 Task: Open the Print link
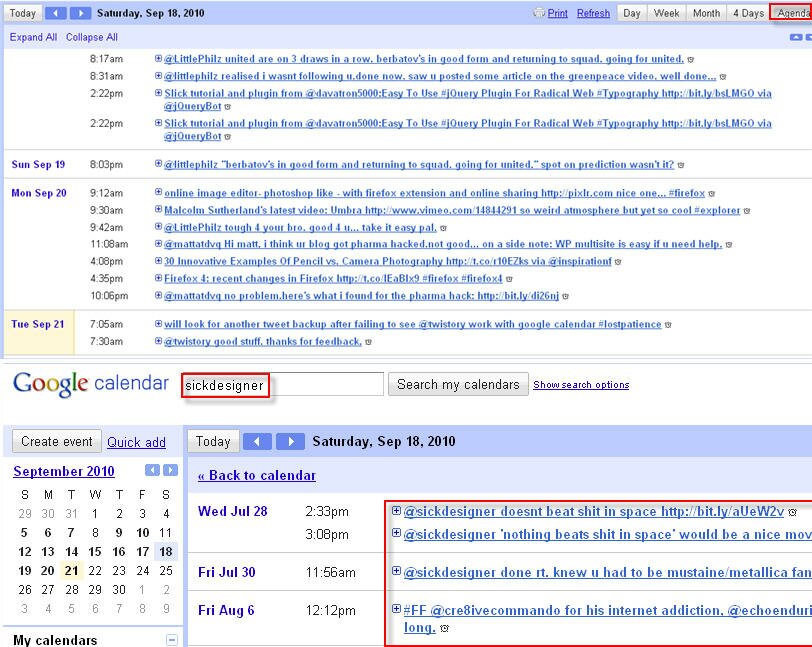point(557,13)
